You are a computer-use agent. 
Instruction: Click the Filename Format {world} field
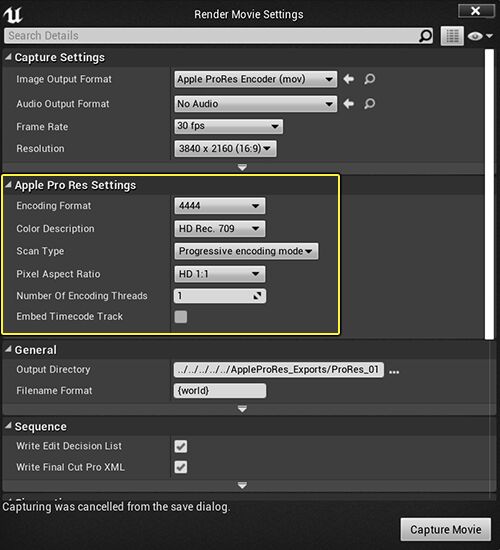(220, 391)
